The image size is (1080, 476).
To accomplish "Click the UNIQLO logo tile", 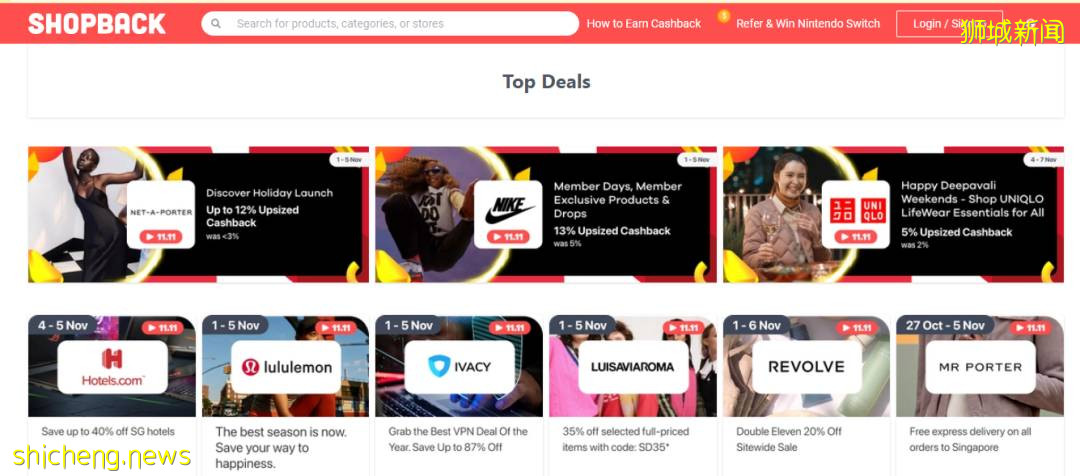I will [x=855, y=214].
